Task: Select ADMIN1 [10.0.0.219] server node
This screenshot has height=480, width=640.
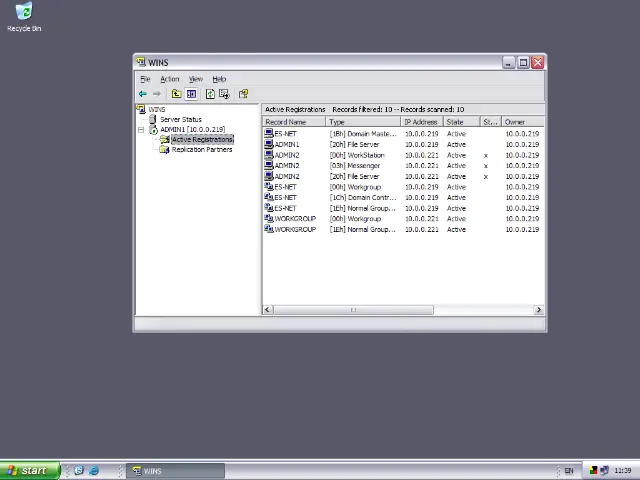Action: click(x=192, y=129)
